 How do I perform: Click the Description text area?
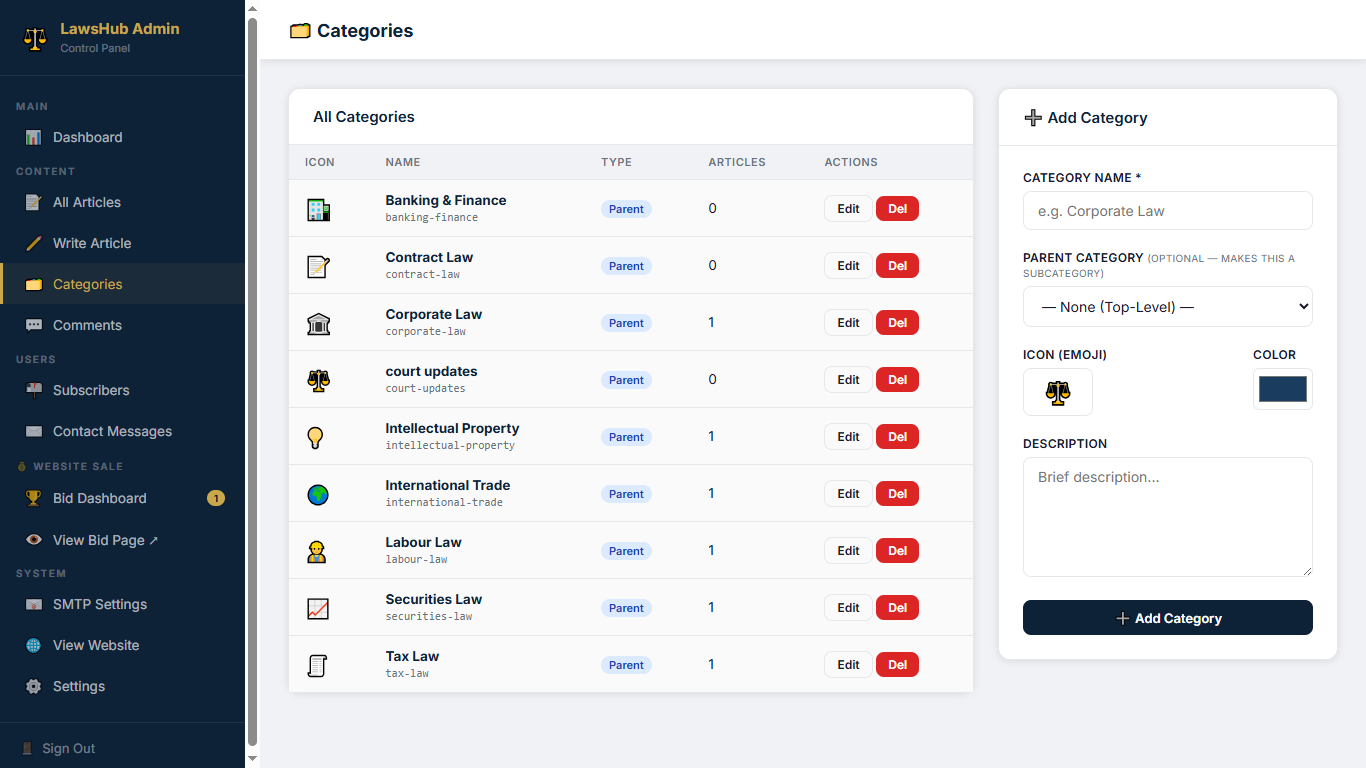pyautogui.click(x=1167, y=516)
